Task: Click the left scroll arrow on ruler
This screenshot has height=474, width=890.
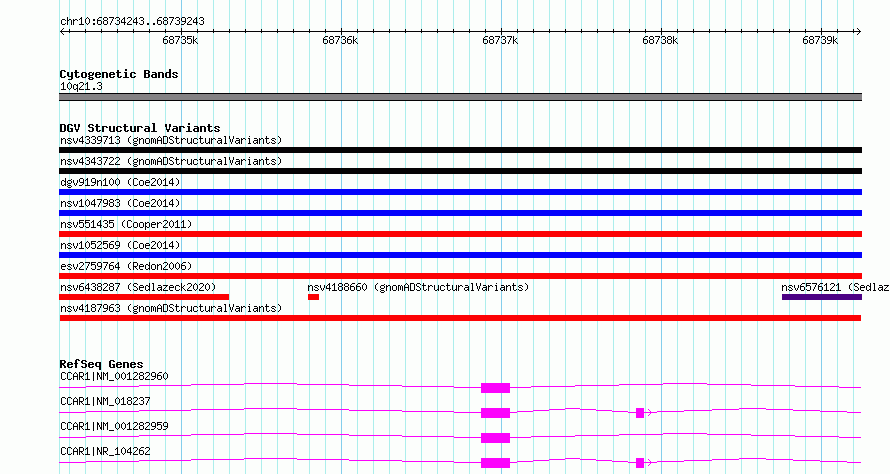Action: tap(62, 32)
